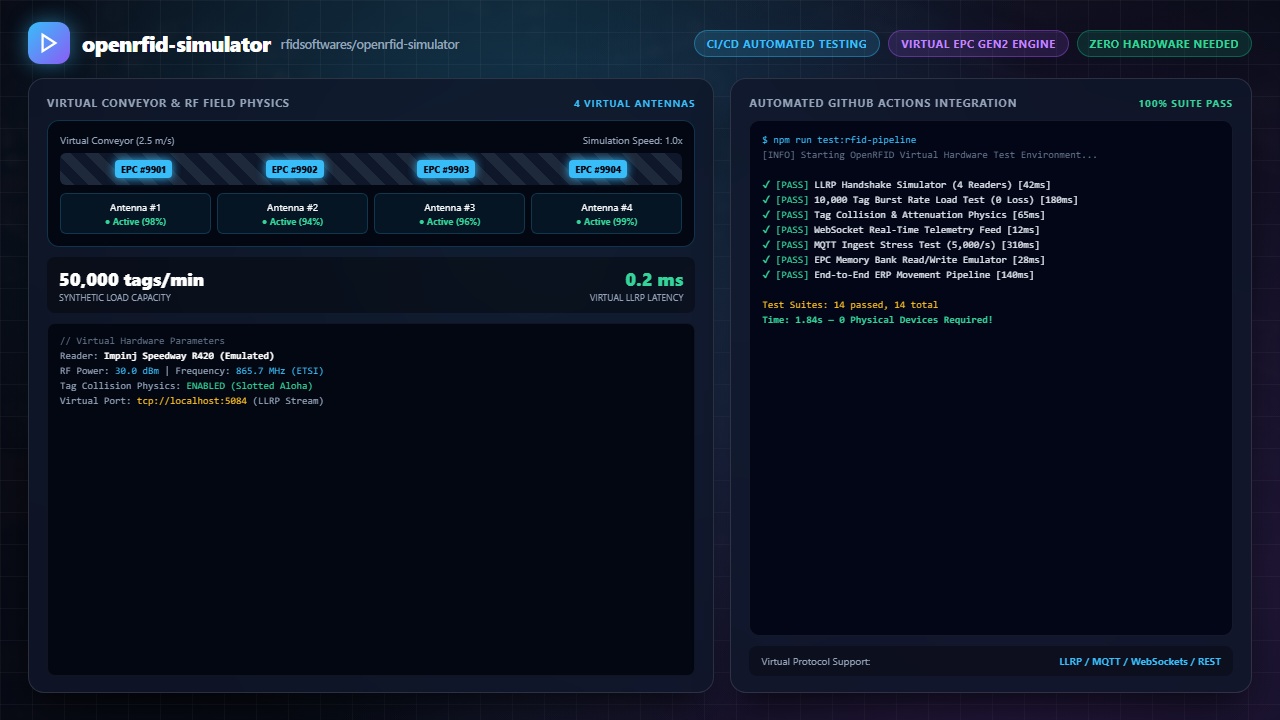
Task: Click the Automated GitHub Actions Integration heading
Action: tap(883, 103)
